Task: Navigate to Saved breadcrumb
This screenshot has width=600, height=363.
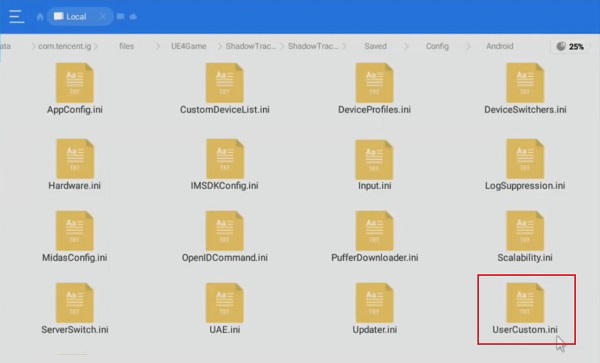Action: (x=375, y=46)
